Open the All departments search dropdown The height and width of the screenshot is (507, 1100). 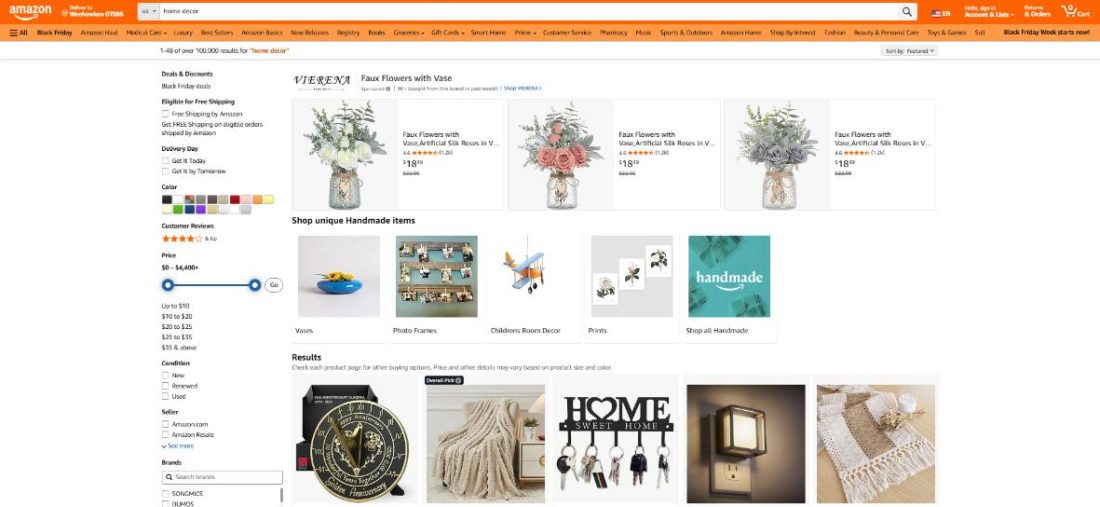(148, 12)
